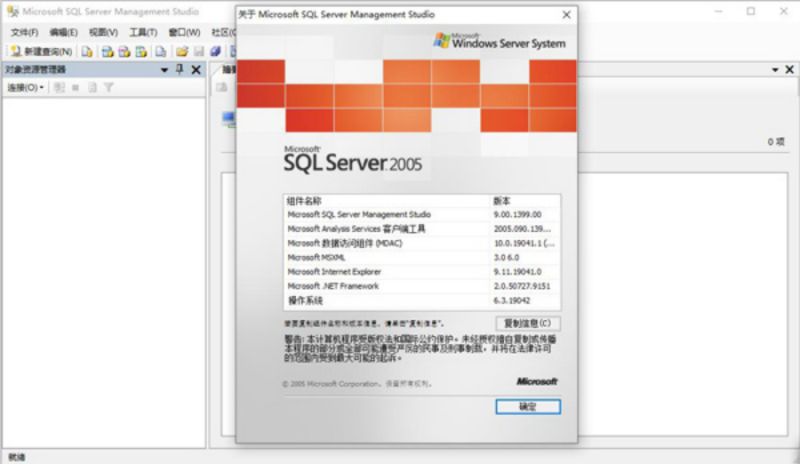Open the Community (社区) menu
800x464 pixels.
point(223,32)
